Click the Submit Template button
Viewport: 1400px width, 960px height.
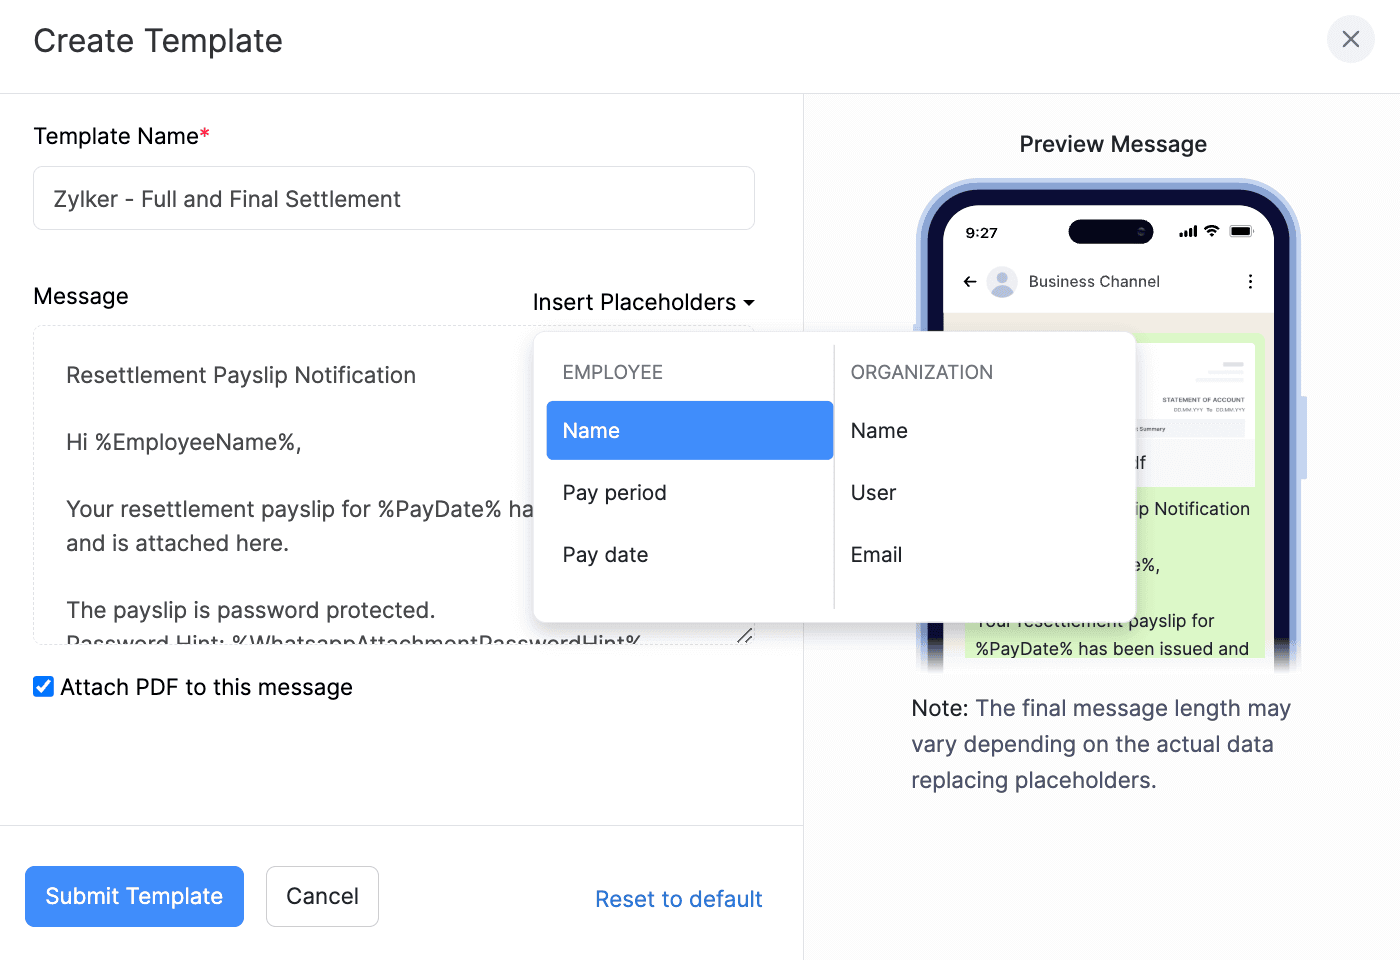pyautogui.click(x=134, y=896)
